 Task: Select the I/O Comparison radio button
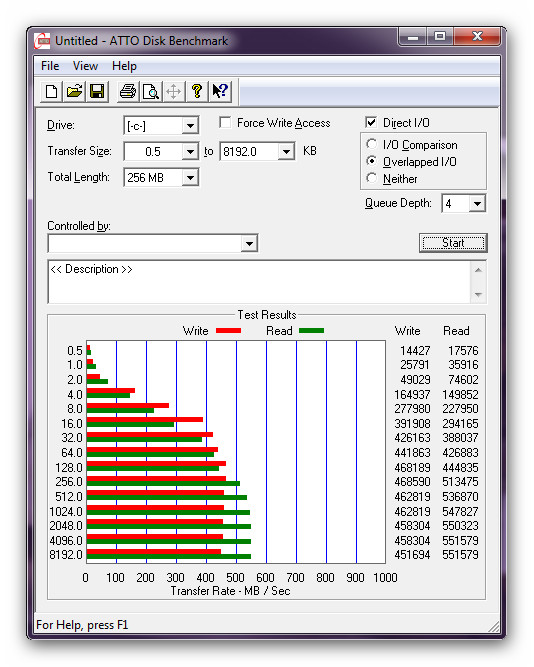pos(371,144)
